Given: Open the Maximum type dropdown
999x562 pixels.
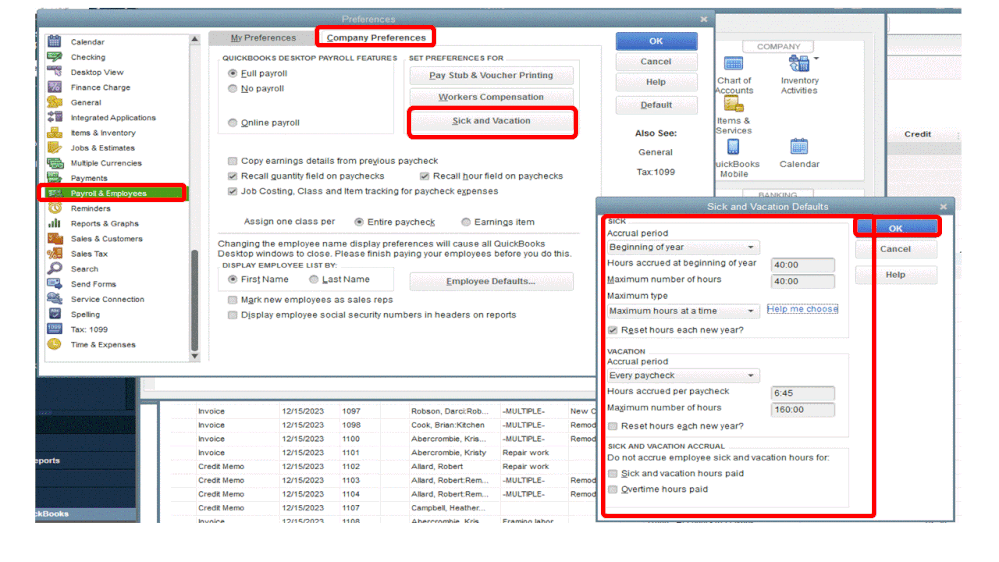Looking at the screenshot, I should (x=684, y=311).
